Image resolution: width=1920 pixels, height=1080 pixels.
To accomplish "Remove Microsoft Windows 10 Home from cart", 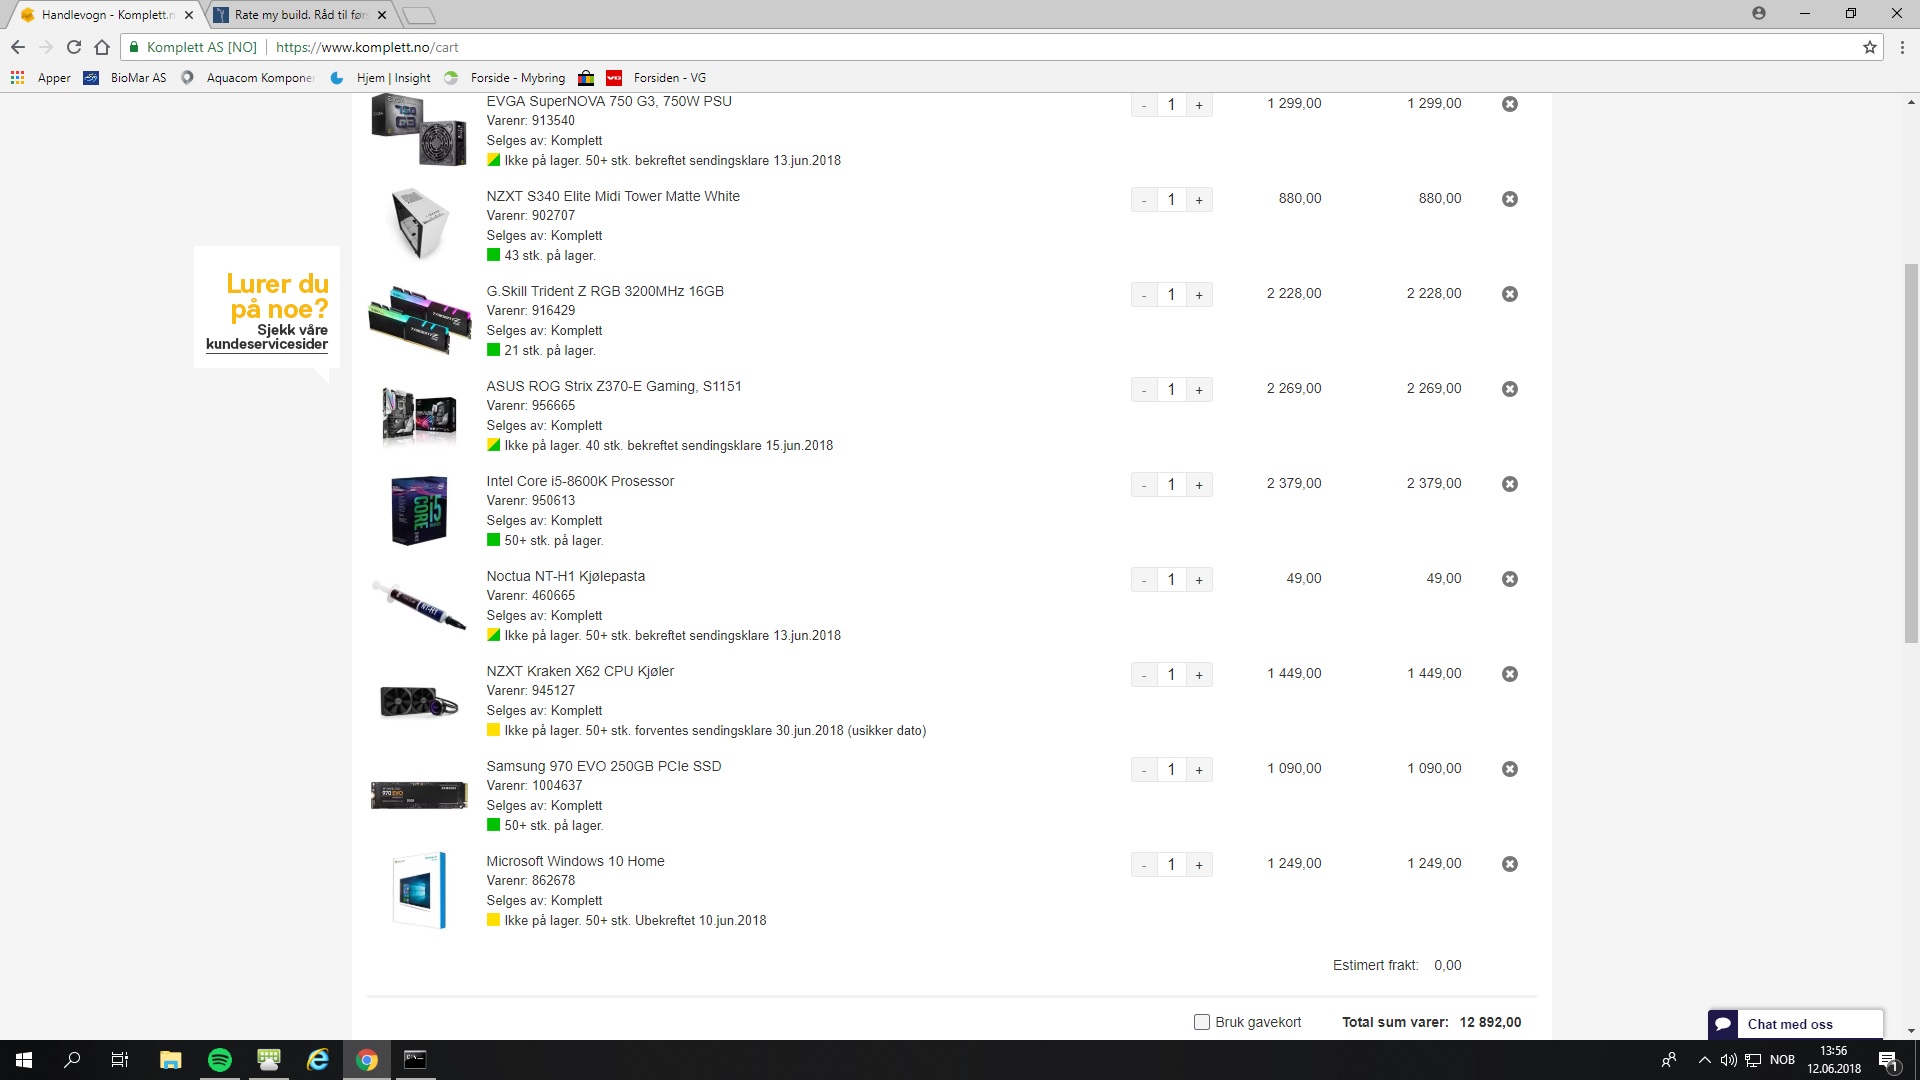I will (1510, 864).
